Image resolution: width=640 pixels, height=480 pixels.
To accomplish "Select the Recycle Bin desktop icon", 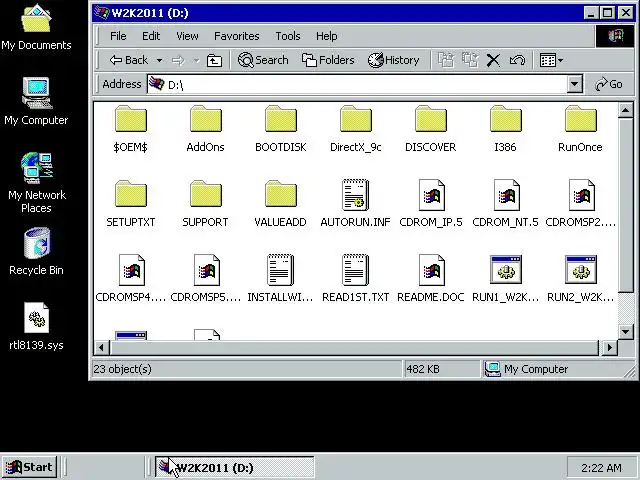I will 36,251.
